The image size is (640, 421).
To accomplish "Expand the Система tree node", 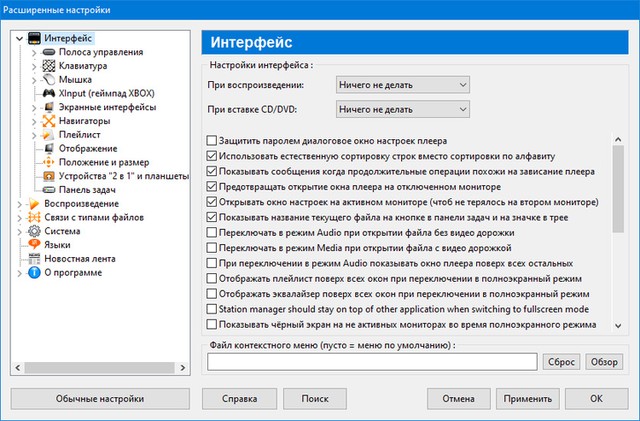I will 21,230.
